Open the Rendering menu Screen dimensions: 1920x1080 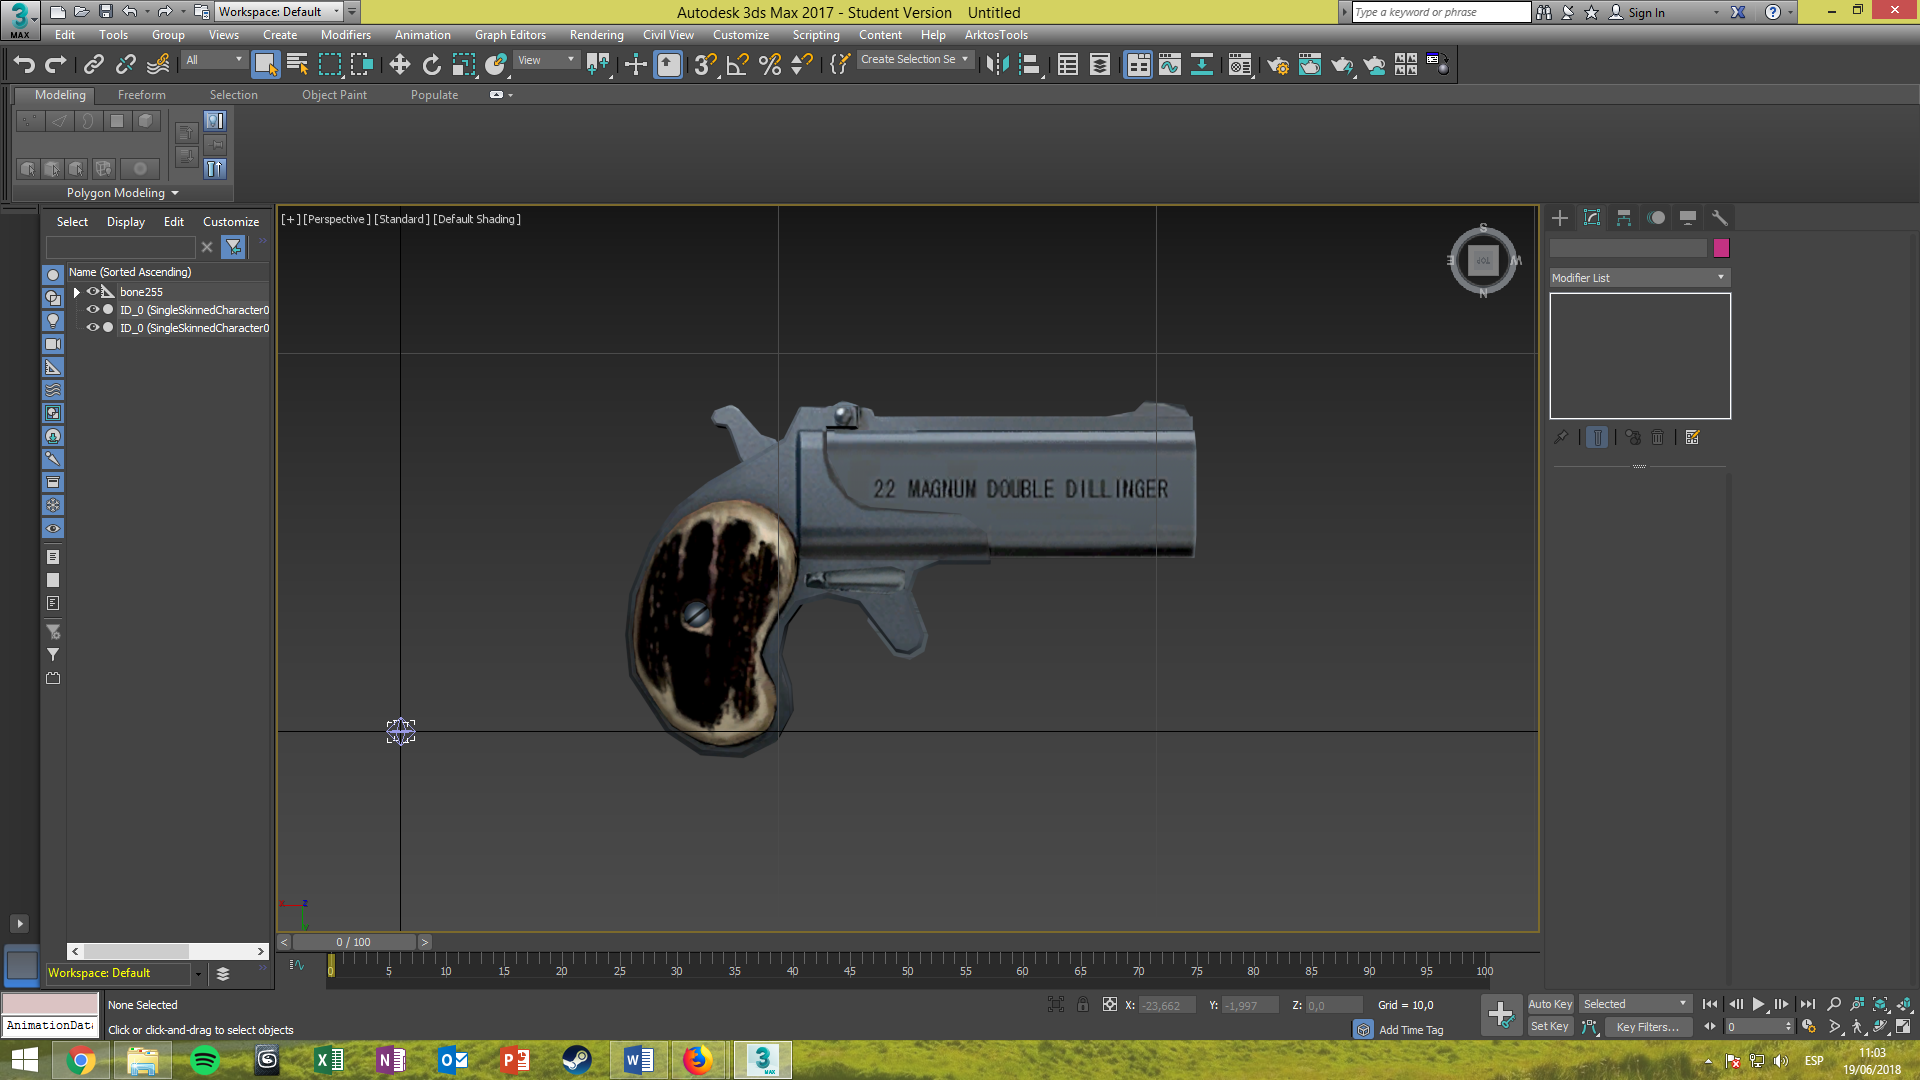[596, 35]
